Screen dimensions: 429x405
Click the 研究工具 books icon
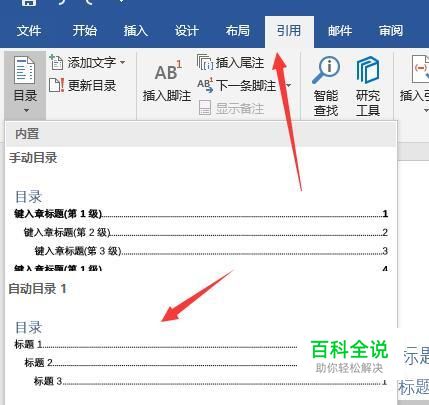[x=368, y=70]
